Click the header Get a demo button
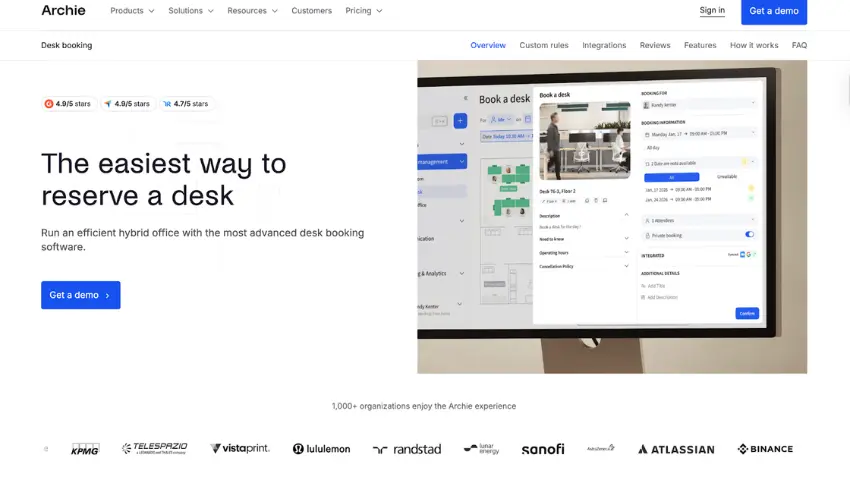 click(774, 11)
